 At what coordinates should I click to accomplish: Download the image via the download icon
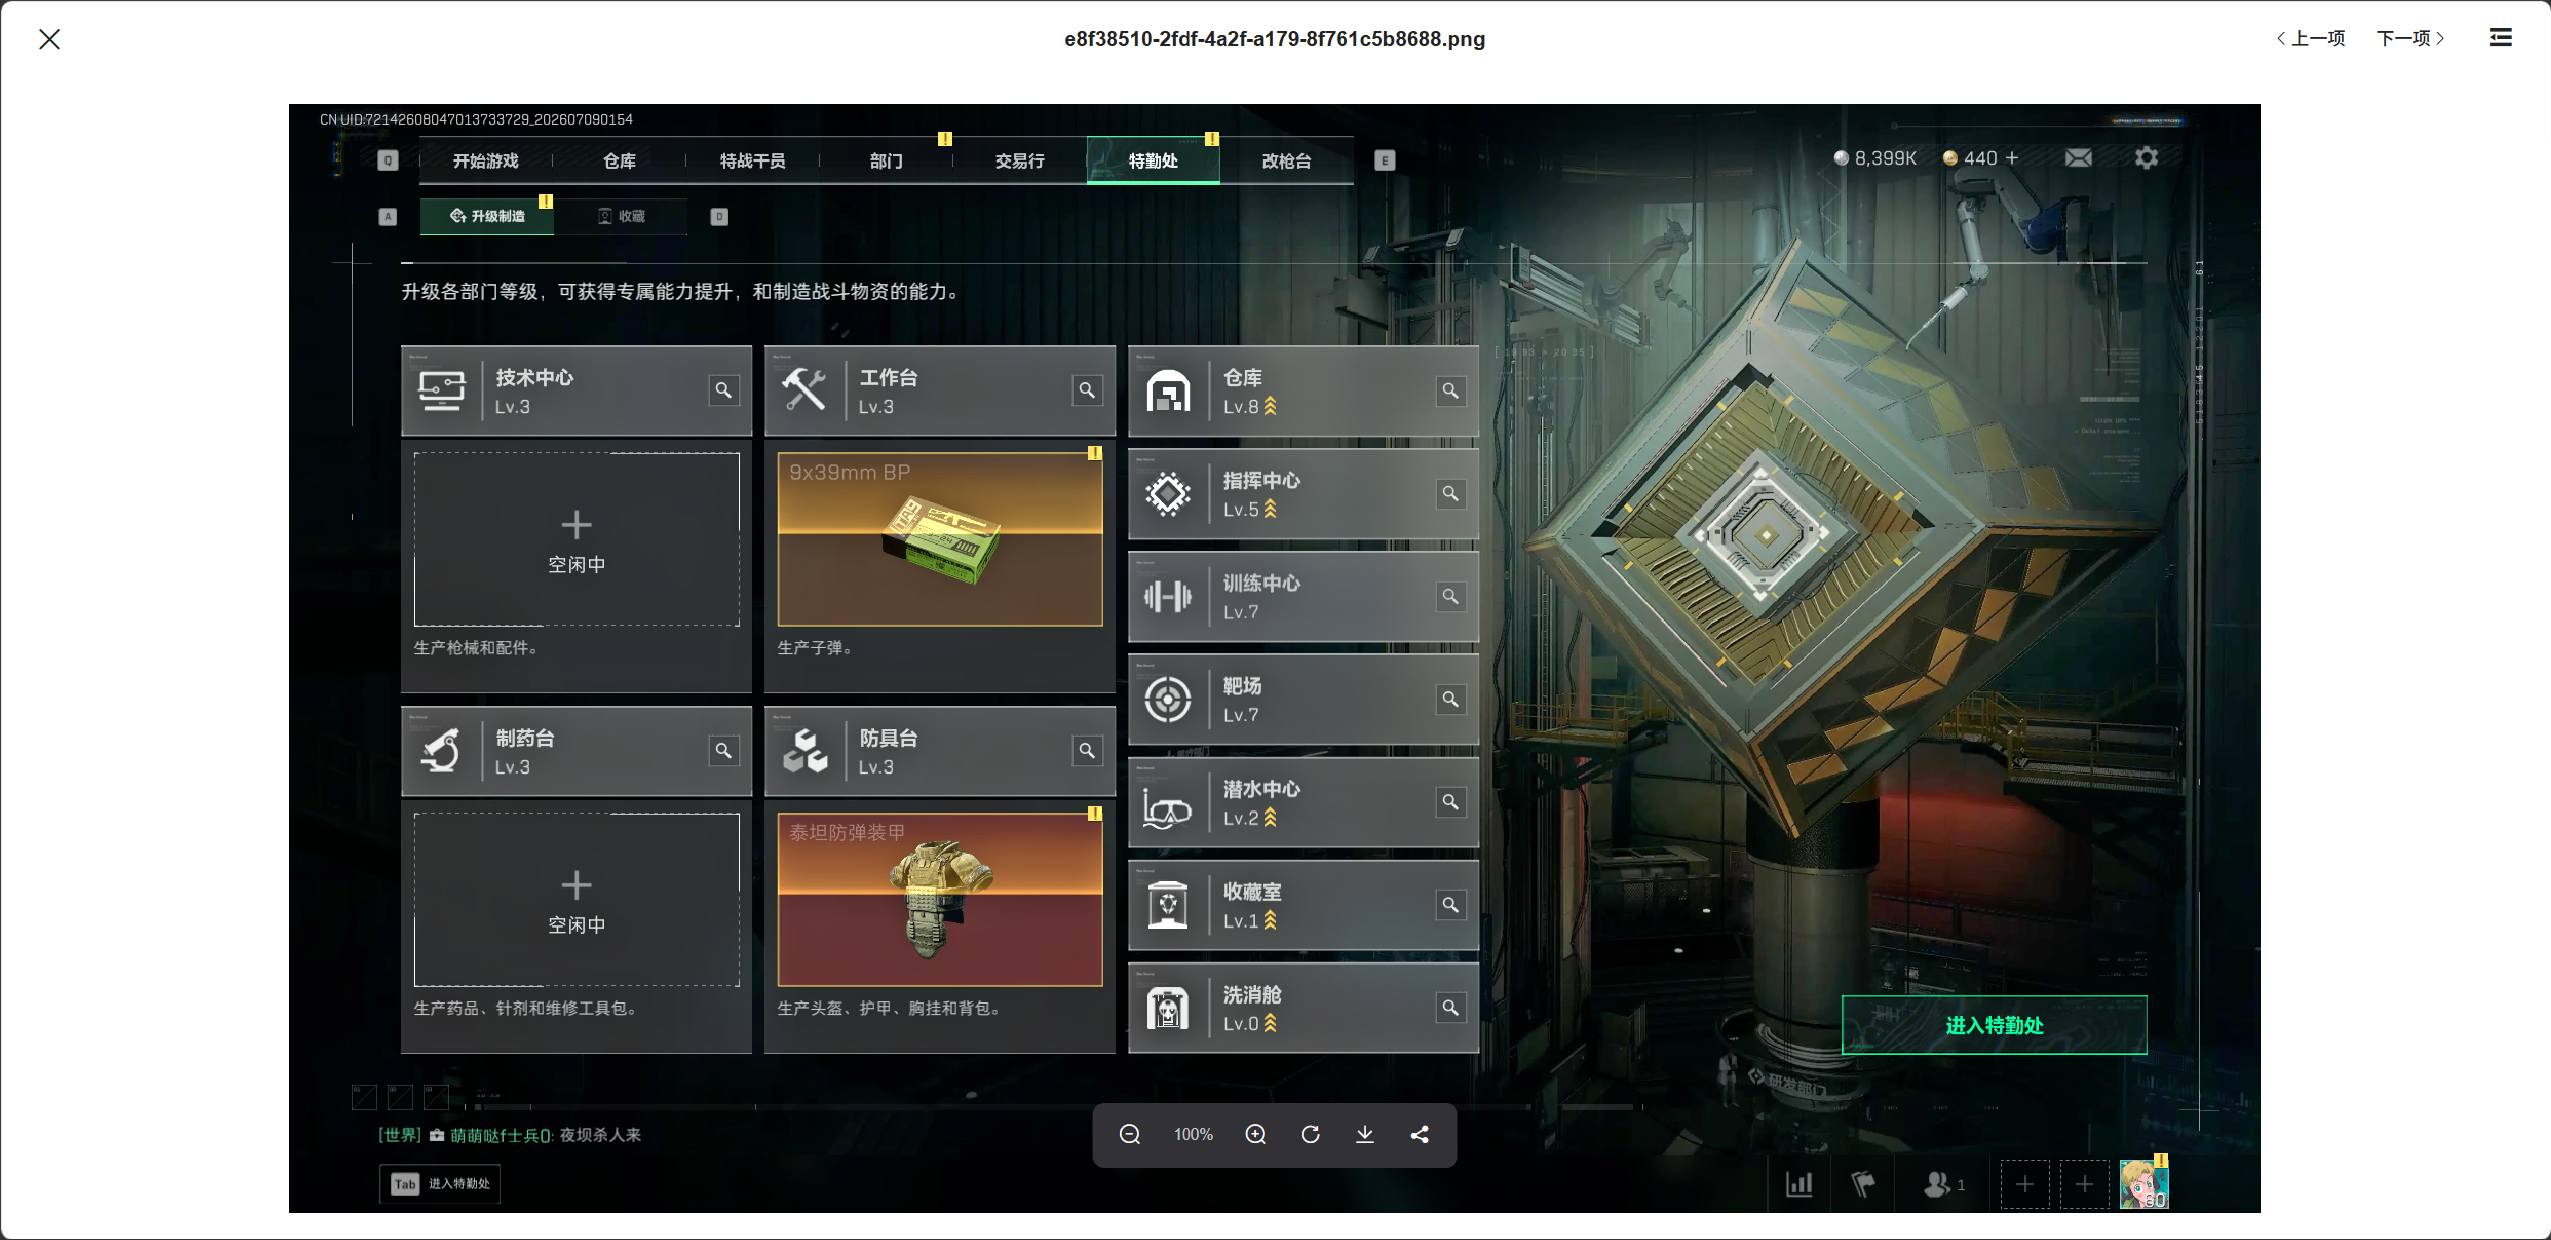(x=1364, y=1134)
